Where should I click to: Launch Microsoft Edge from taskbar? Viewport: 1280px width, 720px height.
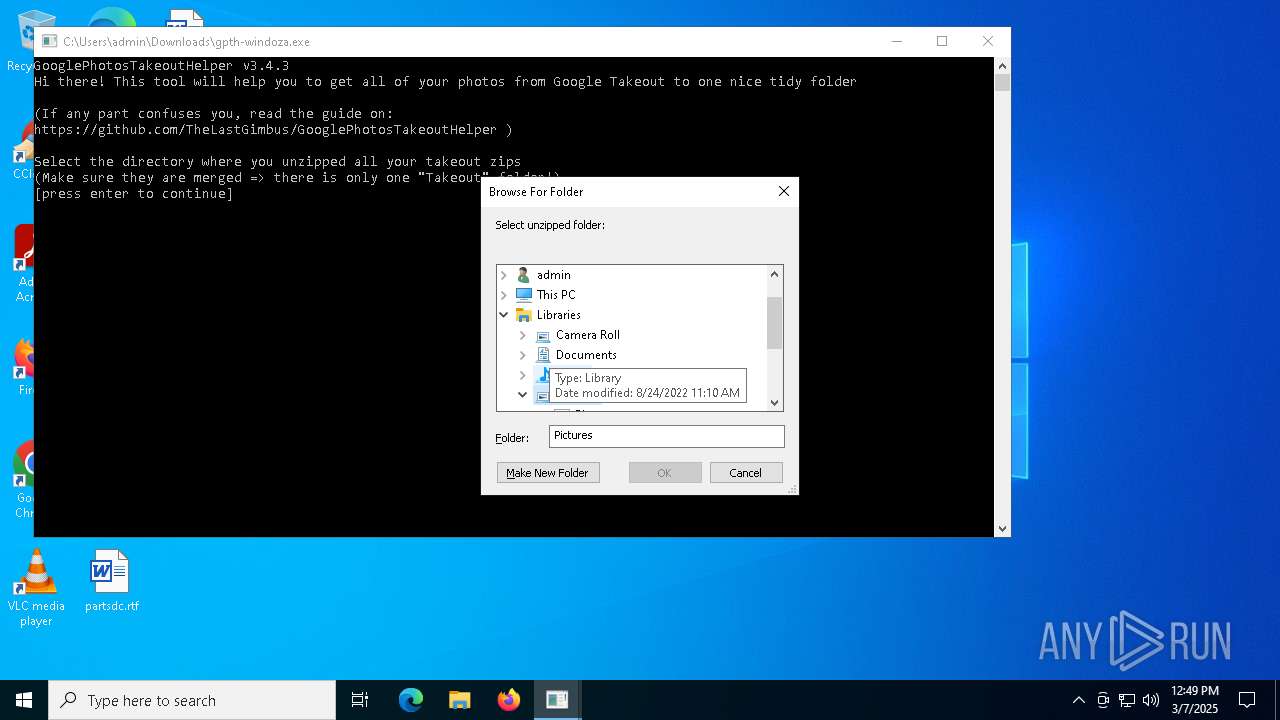(x=411, y=700)
